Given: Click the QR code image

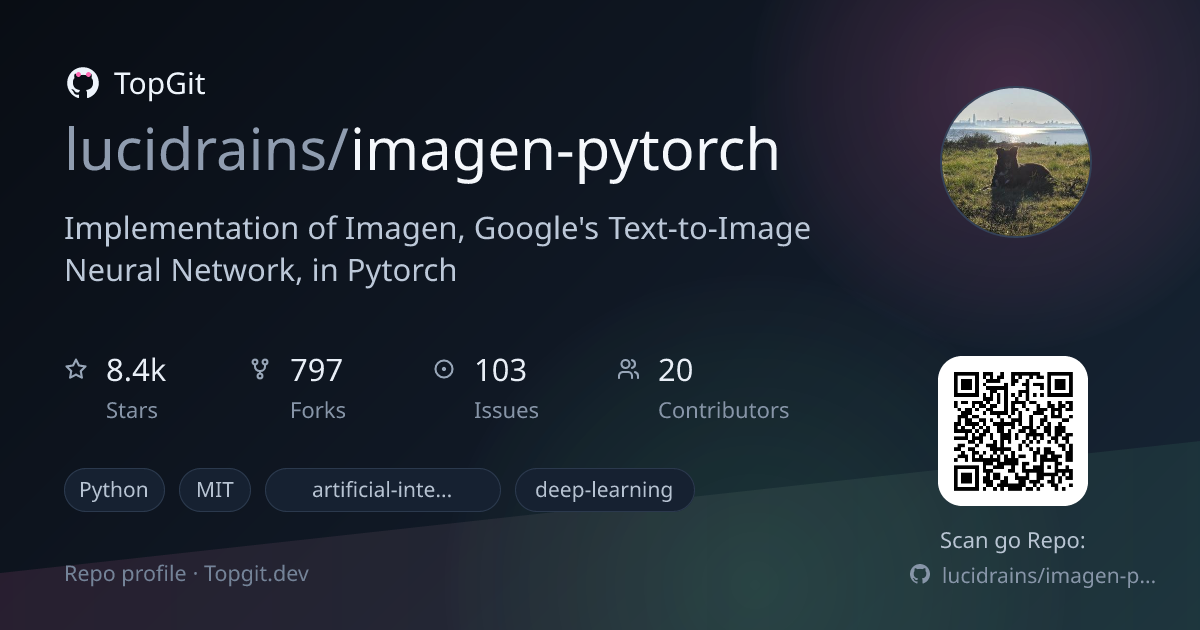Looking at the screenshot, I should point(1013,431).
